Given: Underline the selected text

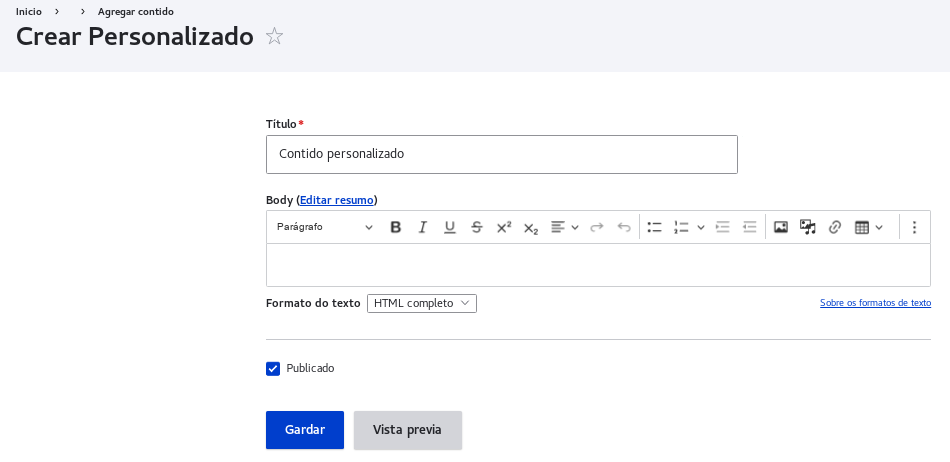Looking at the screenshot, I should click(x=450, y=228).
